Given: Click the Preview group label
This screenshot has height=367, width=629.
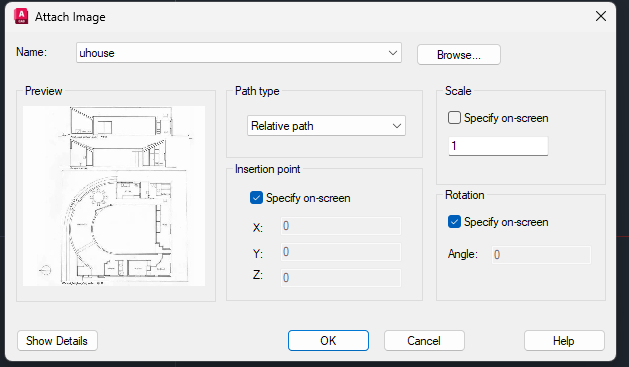Looking at the screenshot, I should click(x=44, y=91).
